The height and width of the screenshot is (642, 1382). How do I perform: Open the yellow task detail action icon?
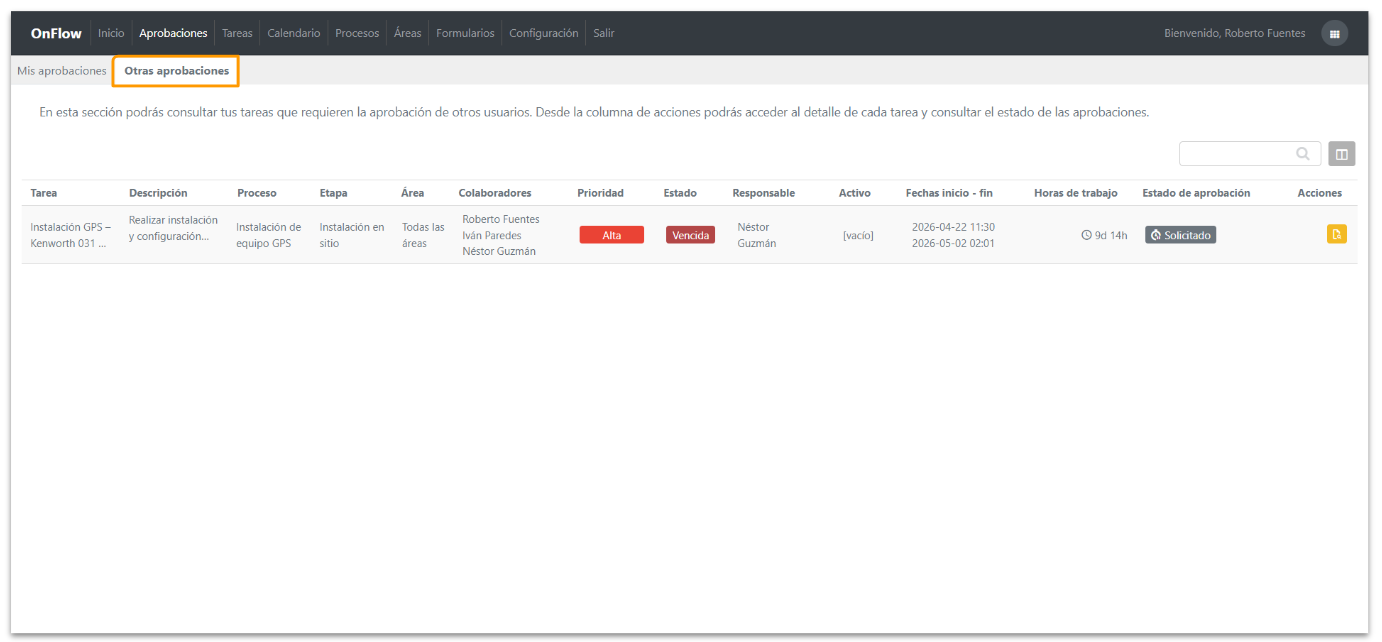[1336, 234]
